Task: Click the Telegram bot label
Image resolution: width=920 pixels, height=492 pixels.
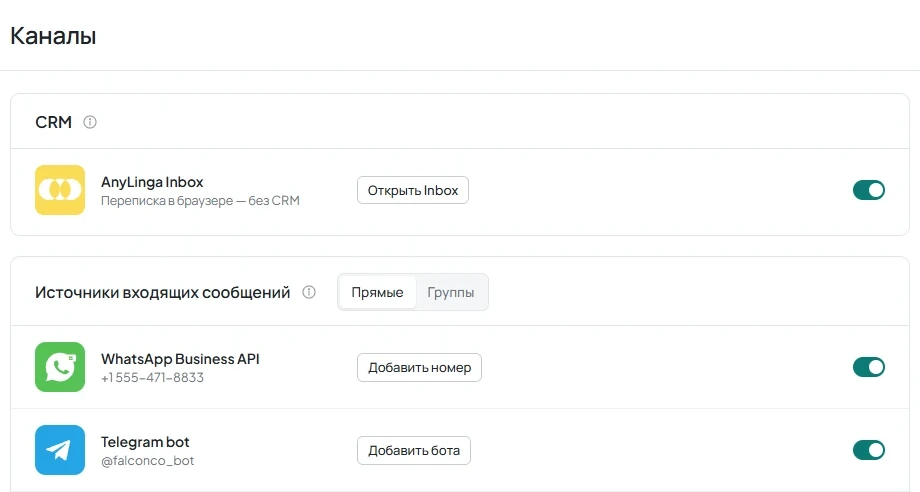Action: (145, 442)
